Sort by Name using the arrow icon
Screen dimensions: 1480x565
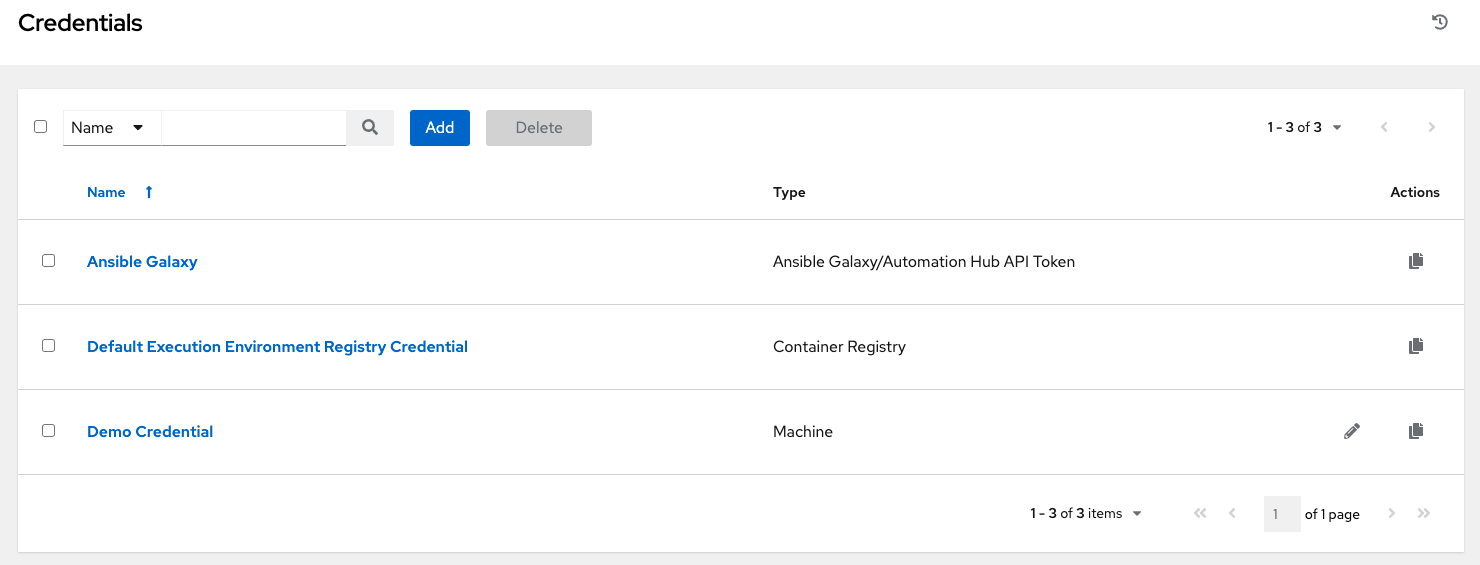click(149, 192)
